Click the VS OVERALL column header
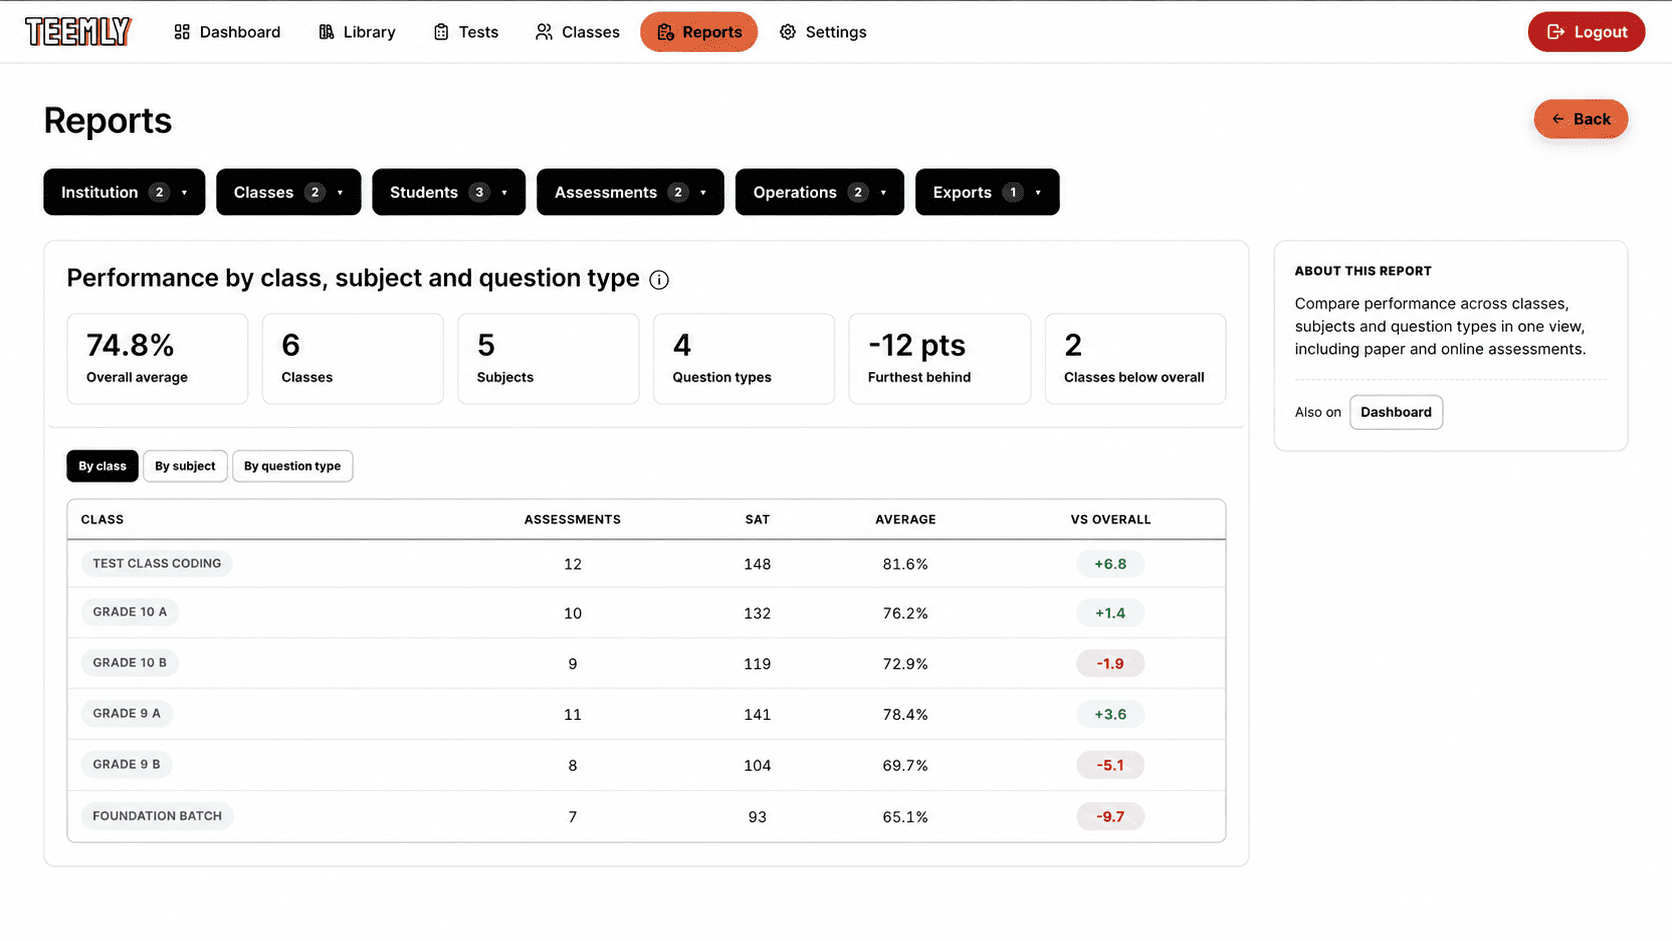This screenshot has height=941, width=1672. point(1110,520)
